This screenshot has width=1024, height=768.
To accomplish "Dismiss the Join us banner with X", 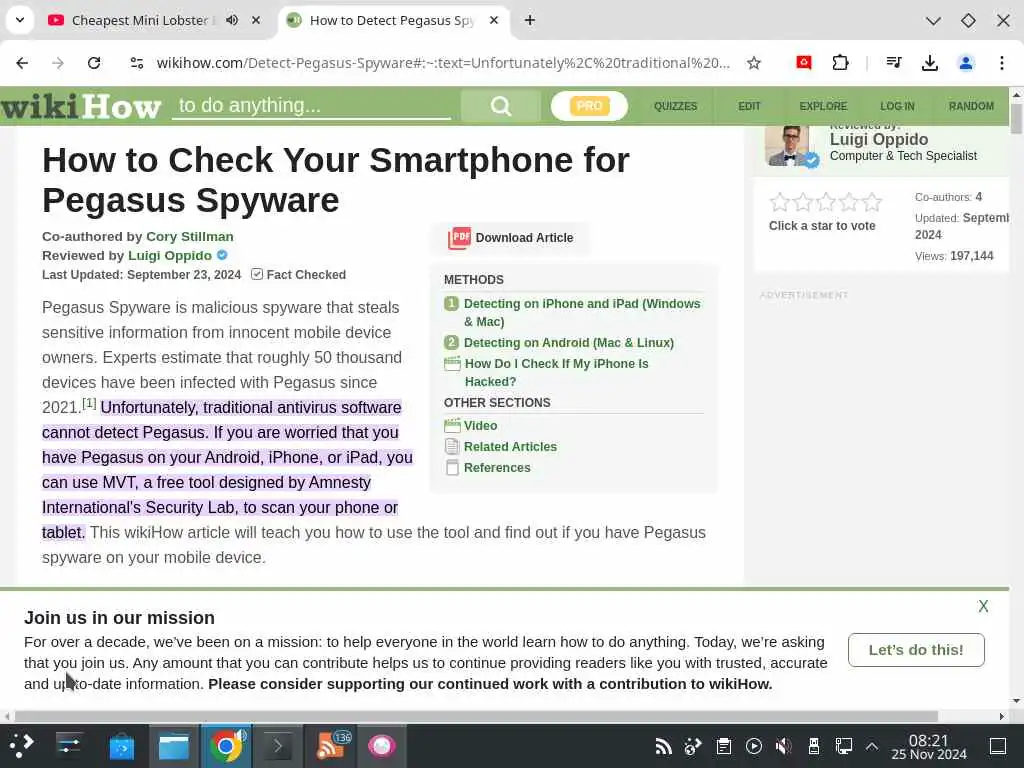I will [983, 606].
